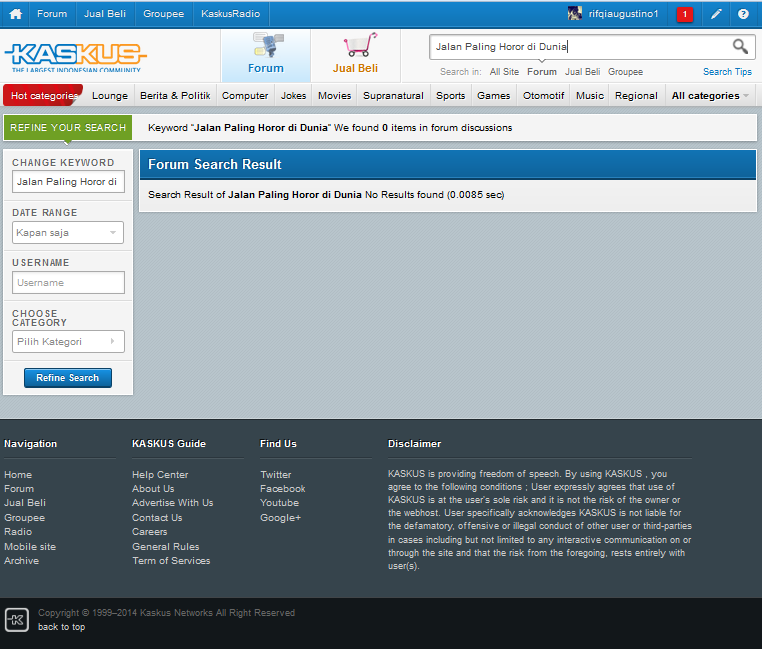Open Advertise With Us link
Viewport: 762px width, 649px height.
[173, 503]
